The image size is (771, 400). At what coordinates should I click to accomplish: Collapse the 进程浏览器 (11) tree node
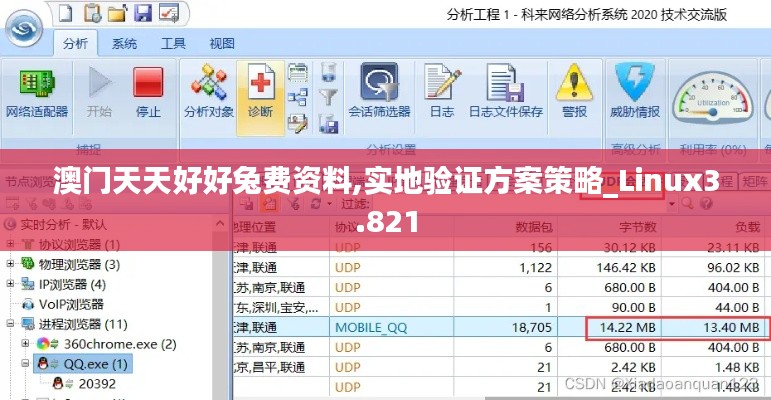coord(10,323)
